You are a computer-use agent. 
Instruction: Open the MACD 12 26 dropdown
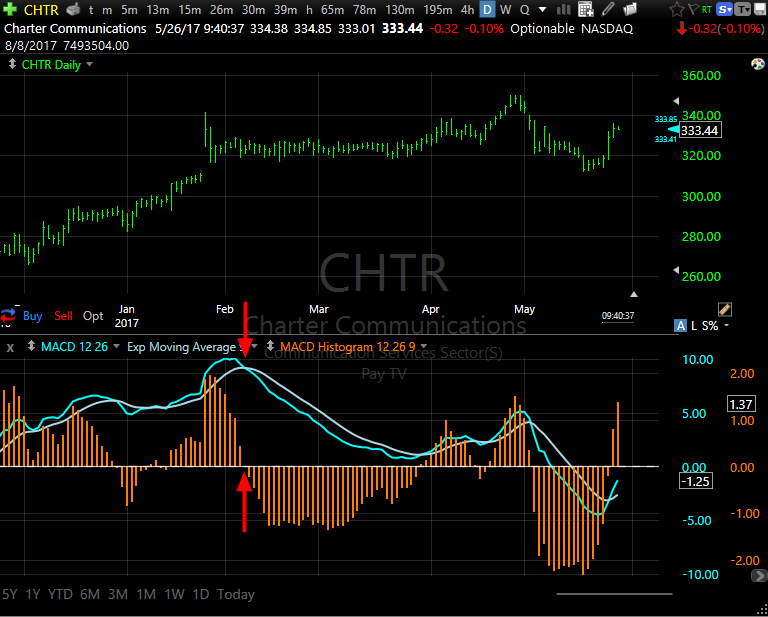coord(116,347)
